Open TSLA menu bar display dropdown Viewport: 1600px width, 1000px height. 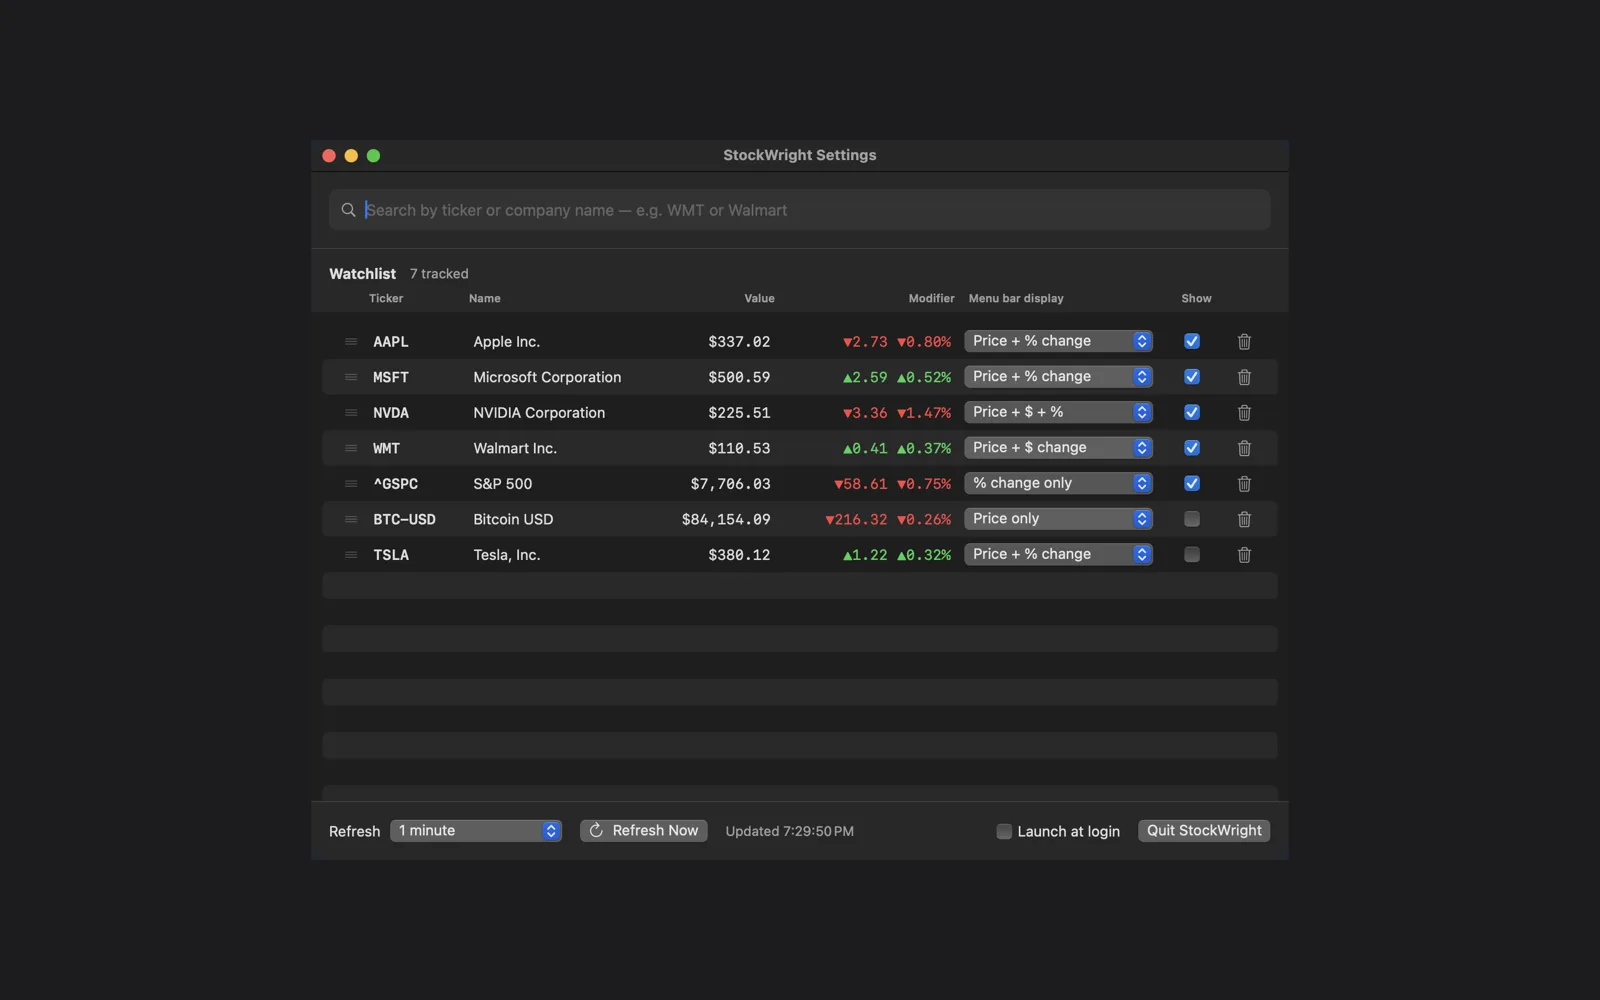[1058, 554]
